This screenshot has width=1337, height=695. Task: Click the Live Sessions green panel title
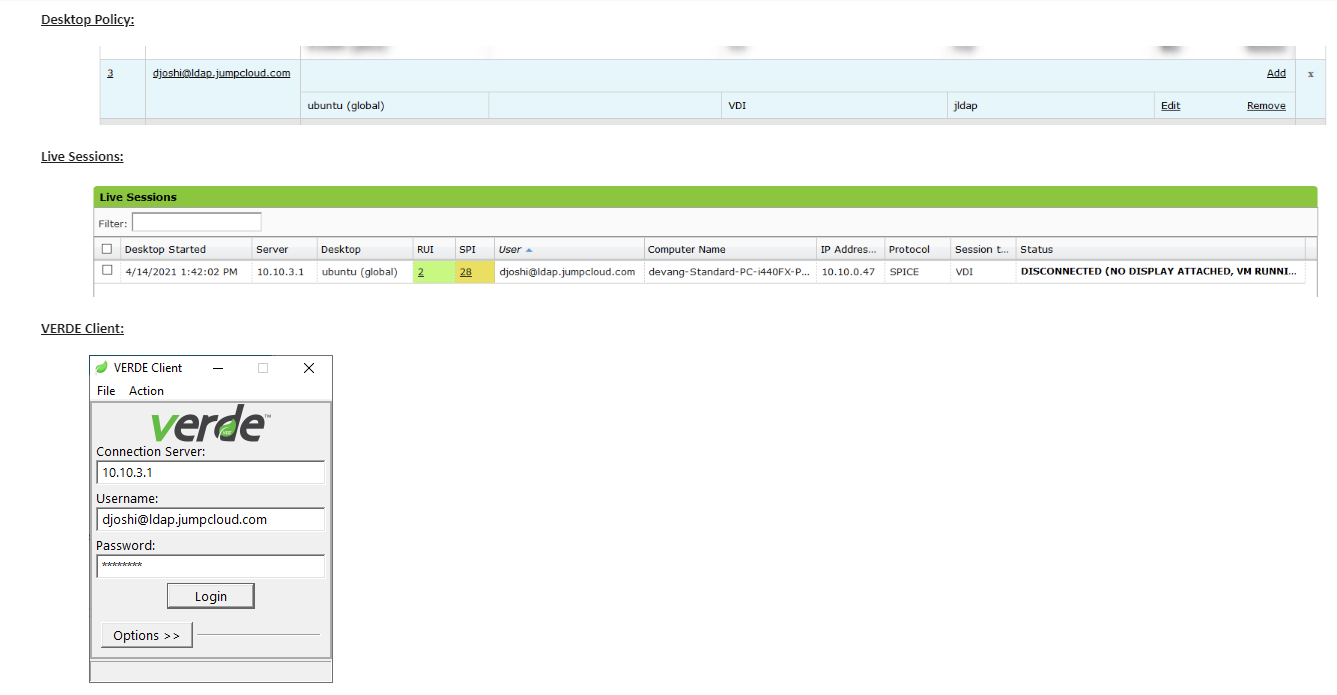[x=138, y=198]
